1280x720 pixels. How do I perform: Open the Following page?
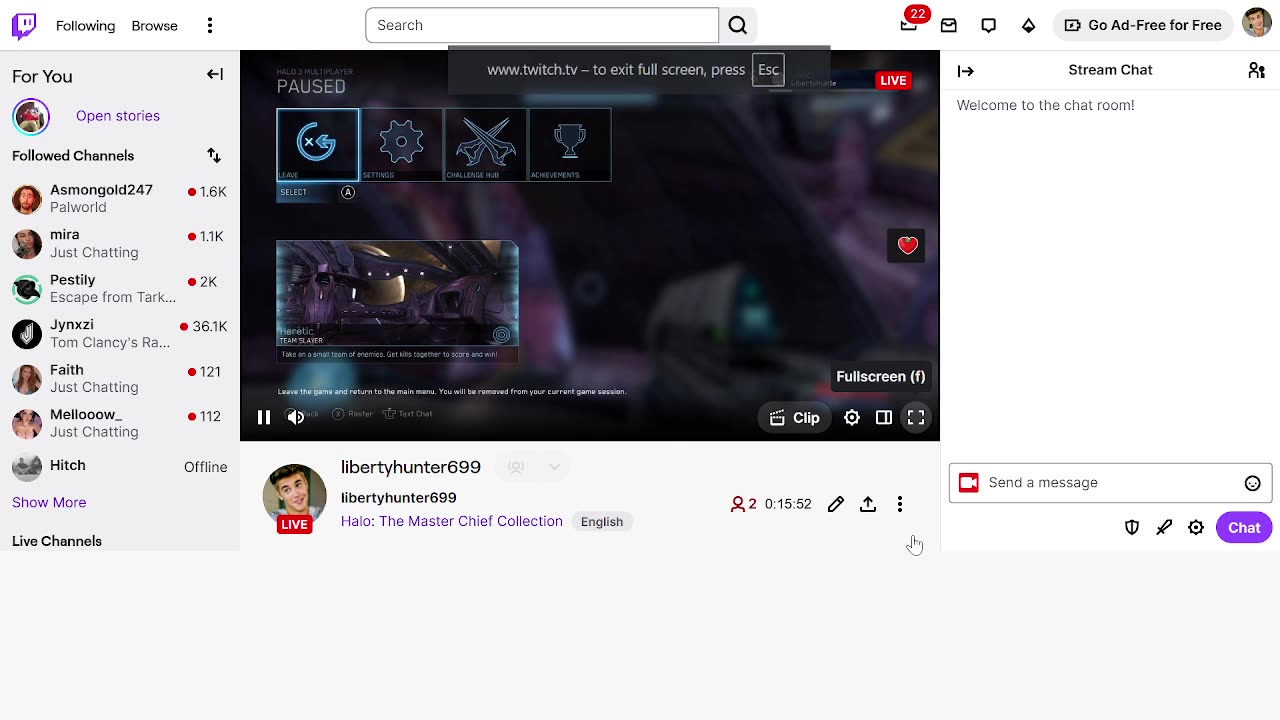click(85, 25)
